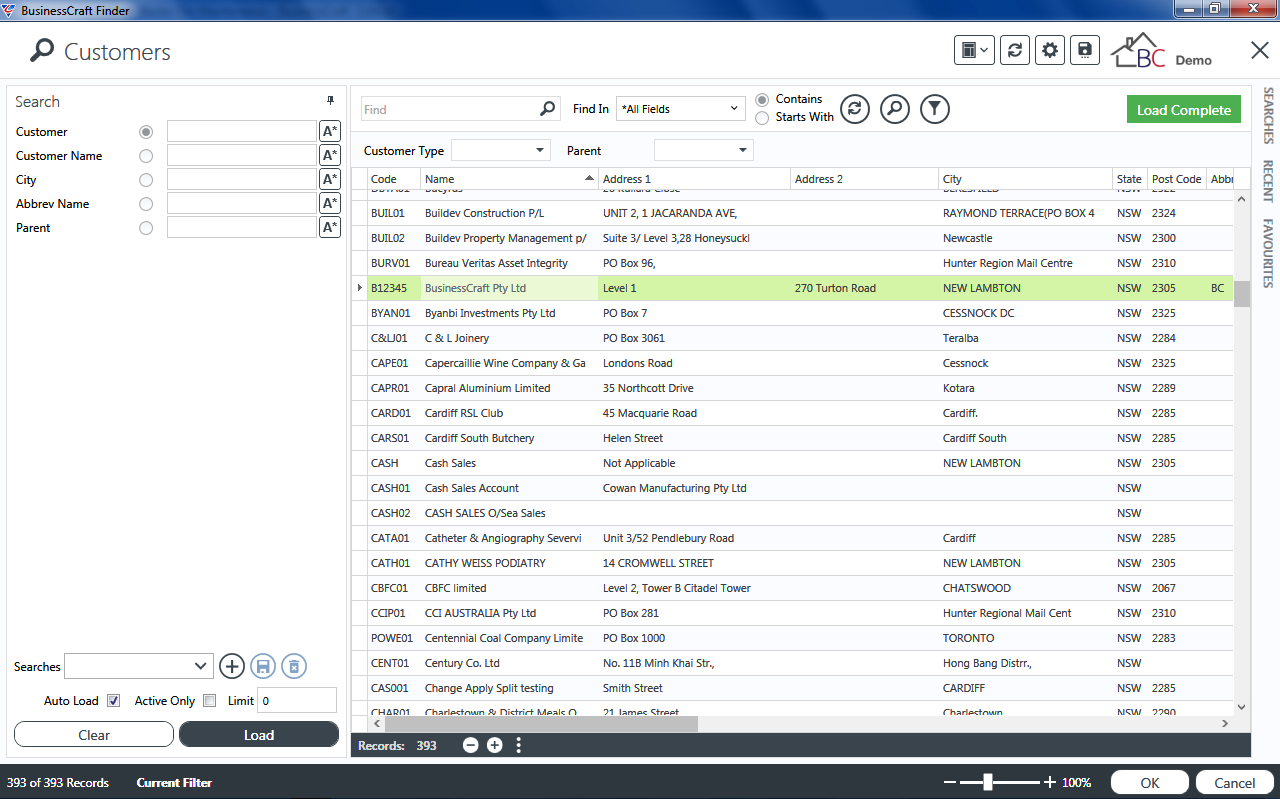
Task: Click the save disk icon in the top toolbar
Action: tap(1084, 50)
